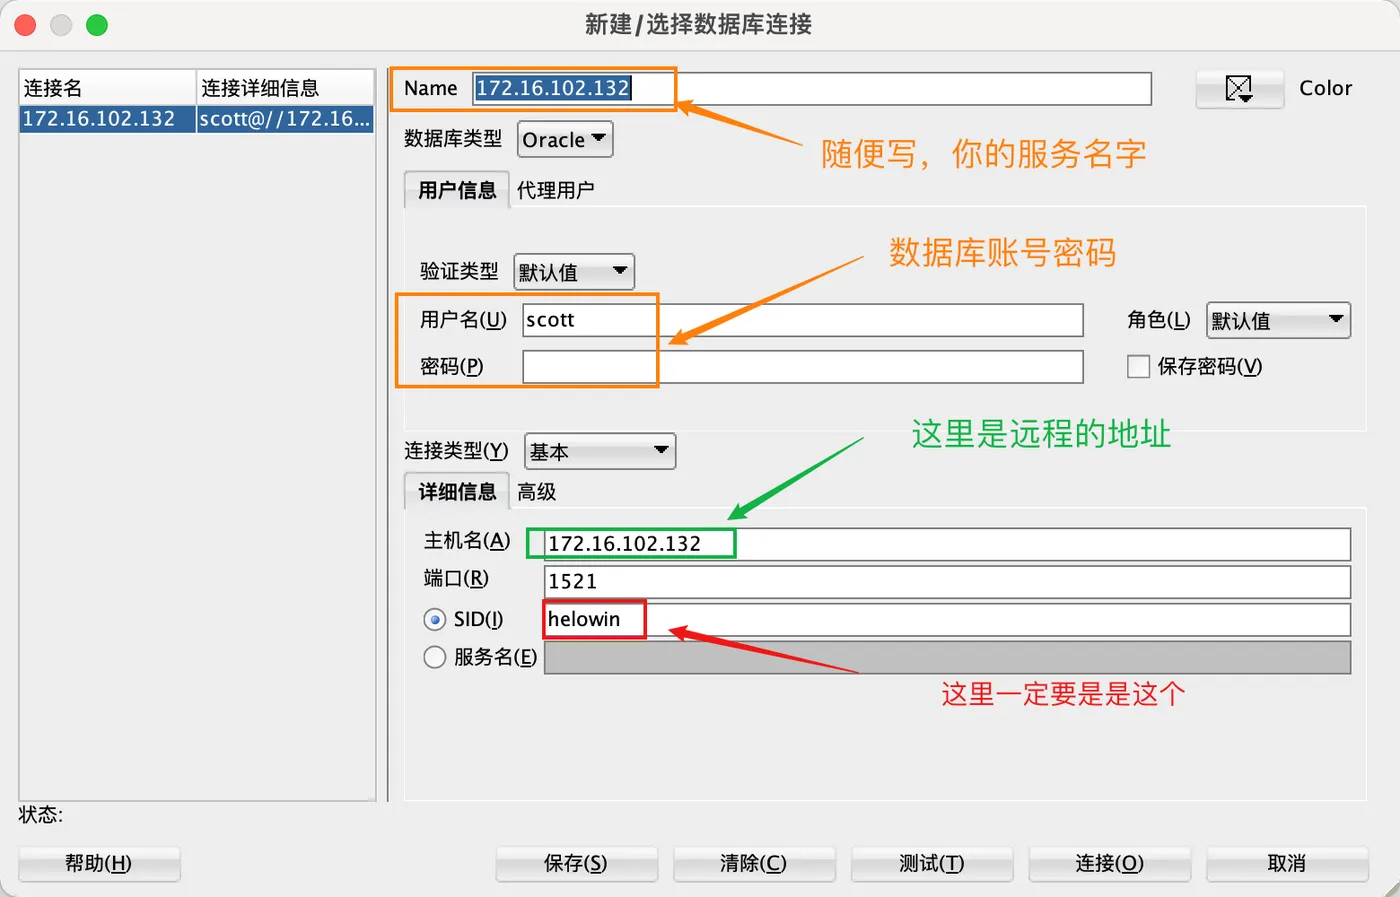Click the greyed 服务名 input field

coord(947,658)
